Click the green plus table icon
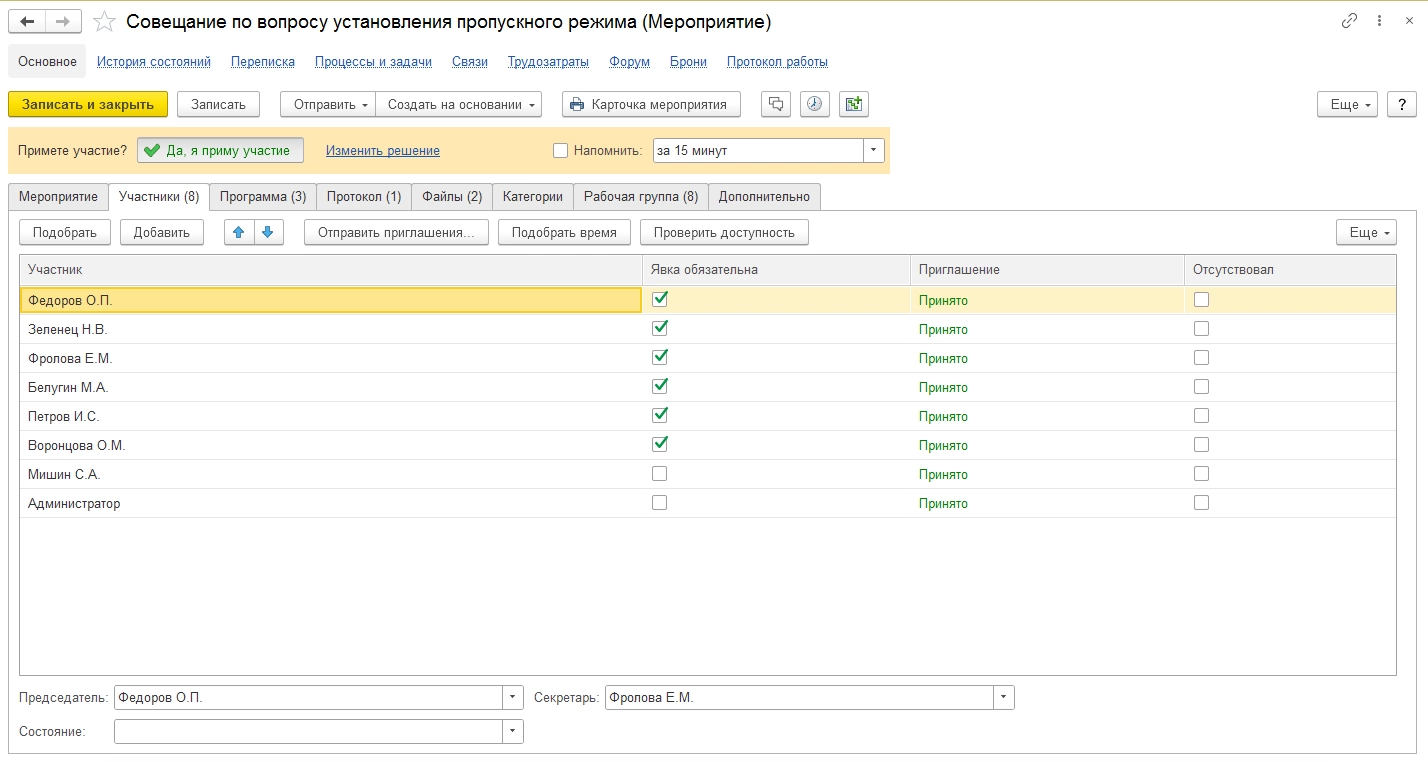The width and height of the screenshot is (1428, 762). click(x=853, y=104)
